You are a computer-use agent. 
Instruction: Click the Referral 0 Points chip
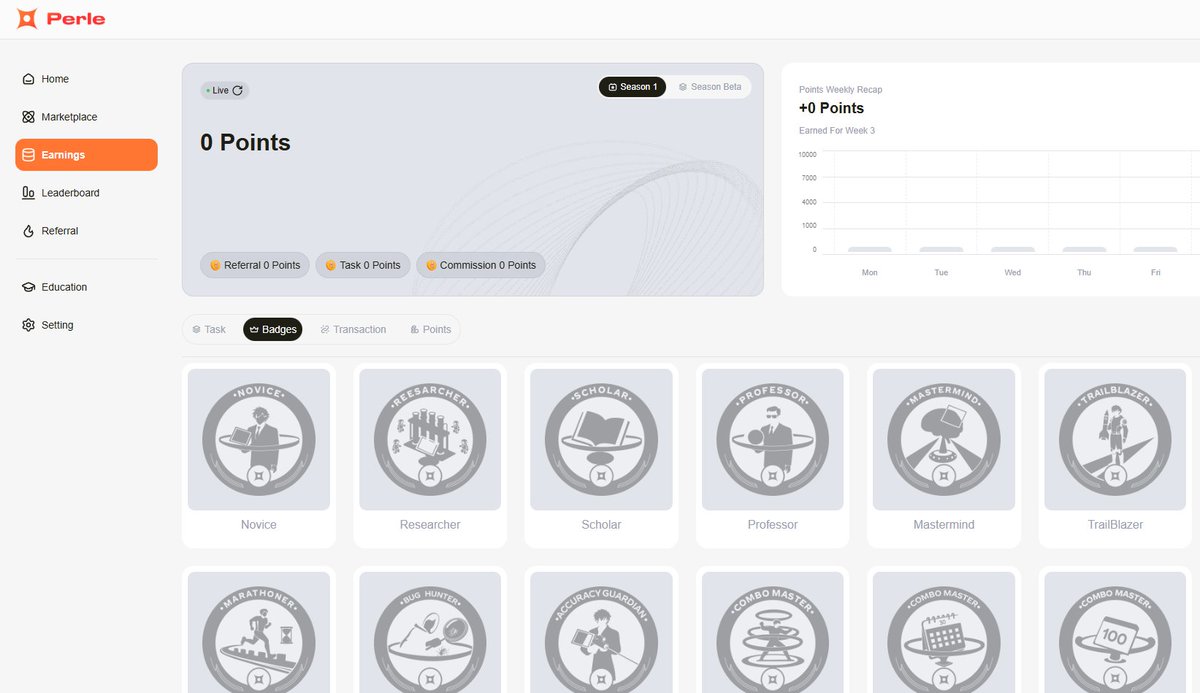coord(255,265)
